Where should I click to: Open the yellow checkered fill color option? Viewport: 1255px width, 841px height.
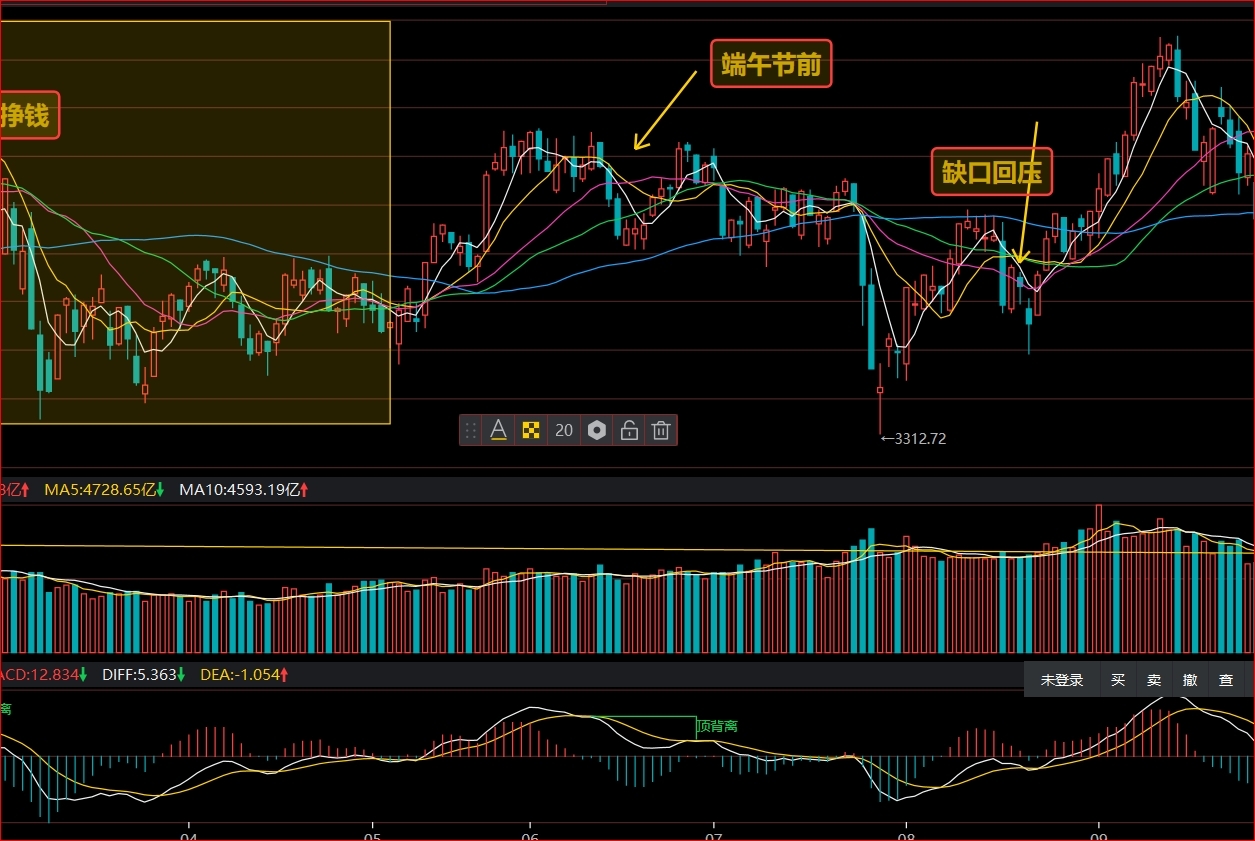531,430
